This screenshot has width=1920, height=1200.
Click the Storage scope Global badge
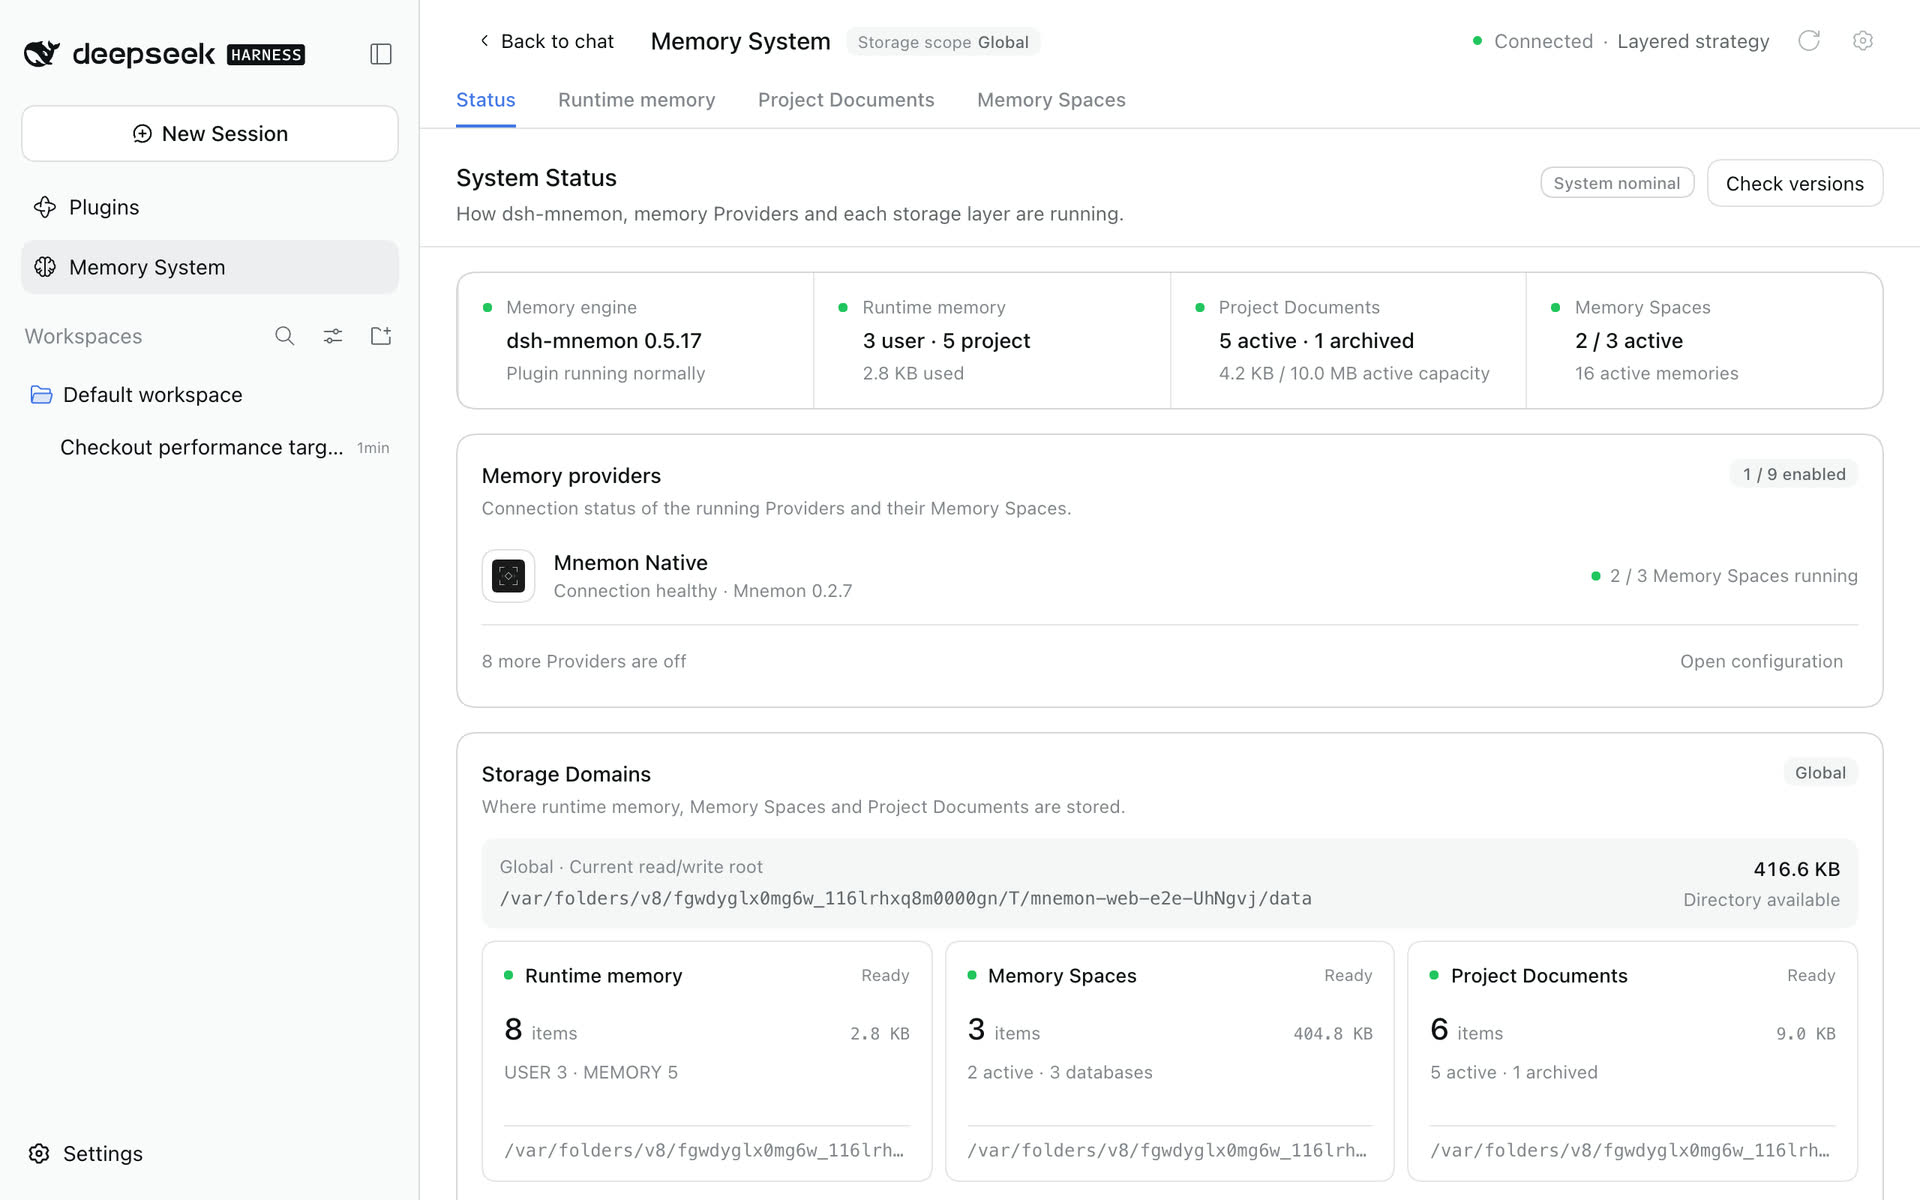point(943,42)
